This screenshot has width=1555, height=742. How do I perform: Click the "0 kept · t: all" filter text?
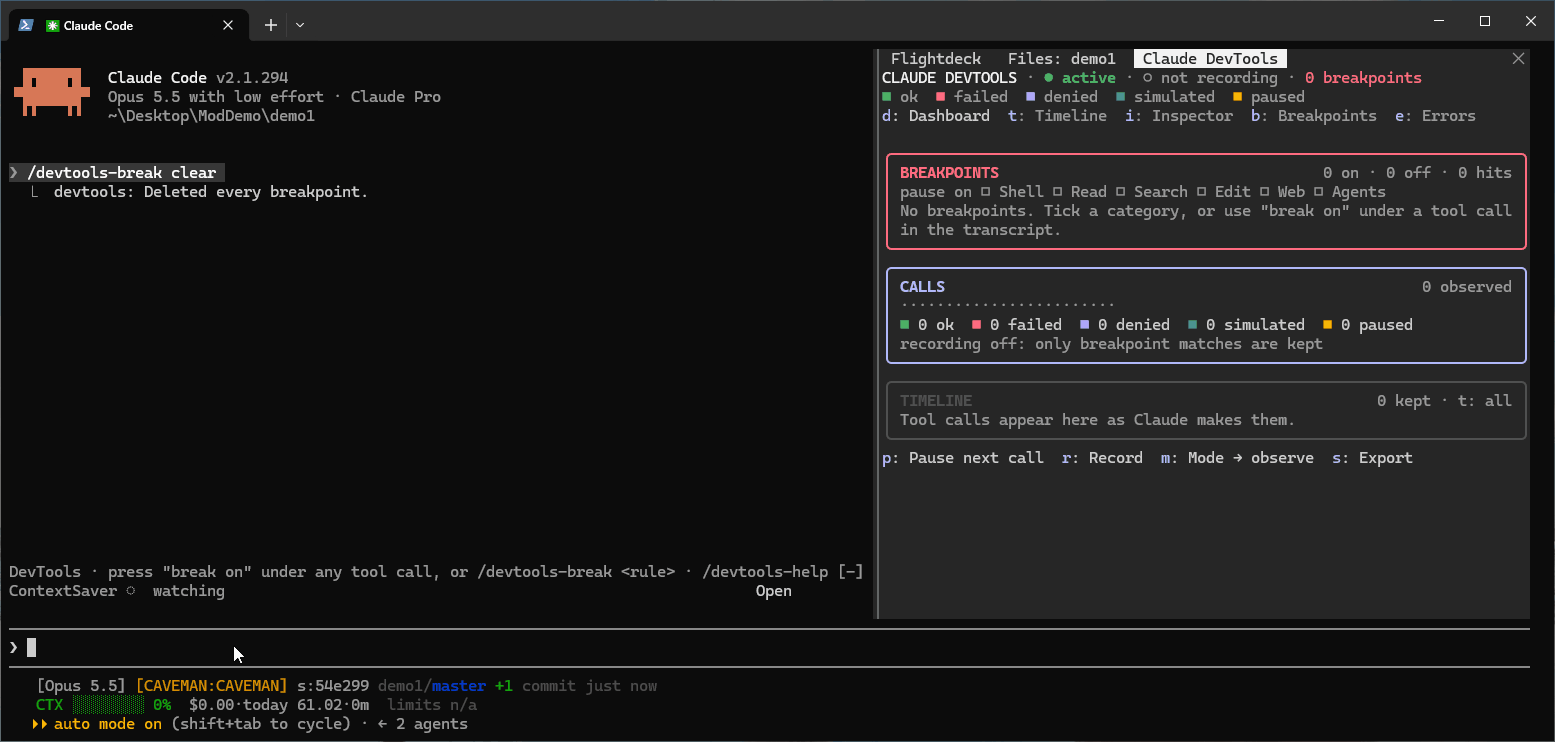tap(1444, 401)
